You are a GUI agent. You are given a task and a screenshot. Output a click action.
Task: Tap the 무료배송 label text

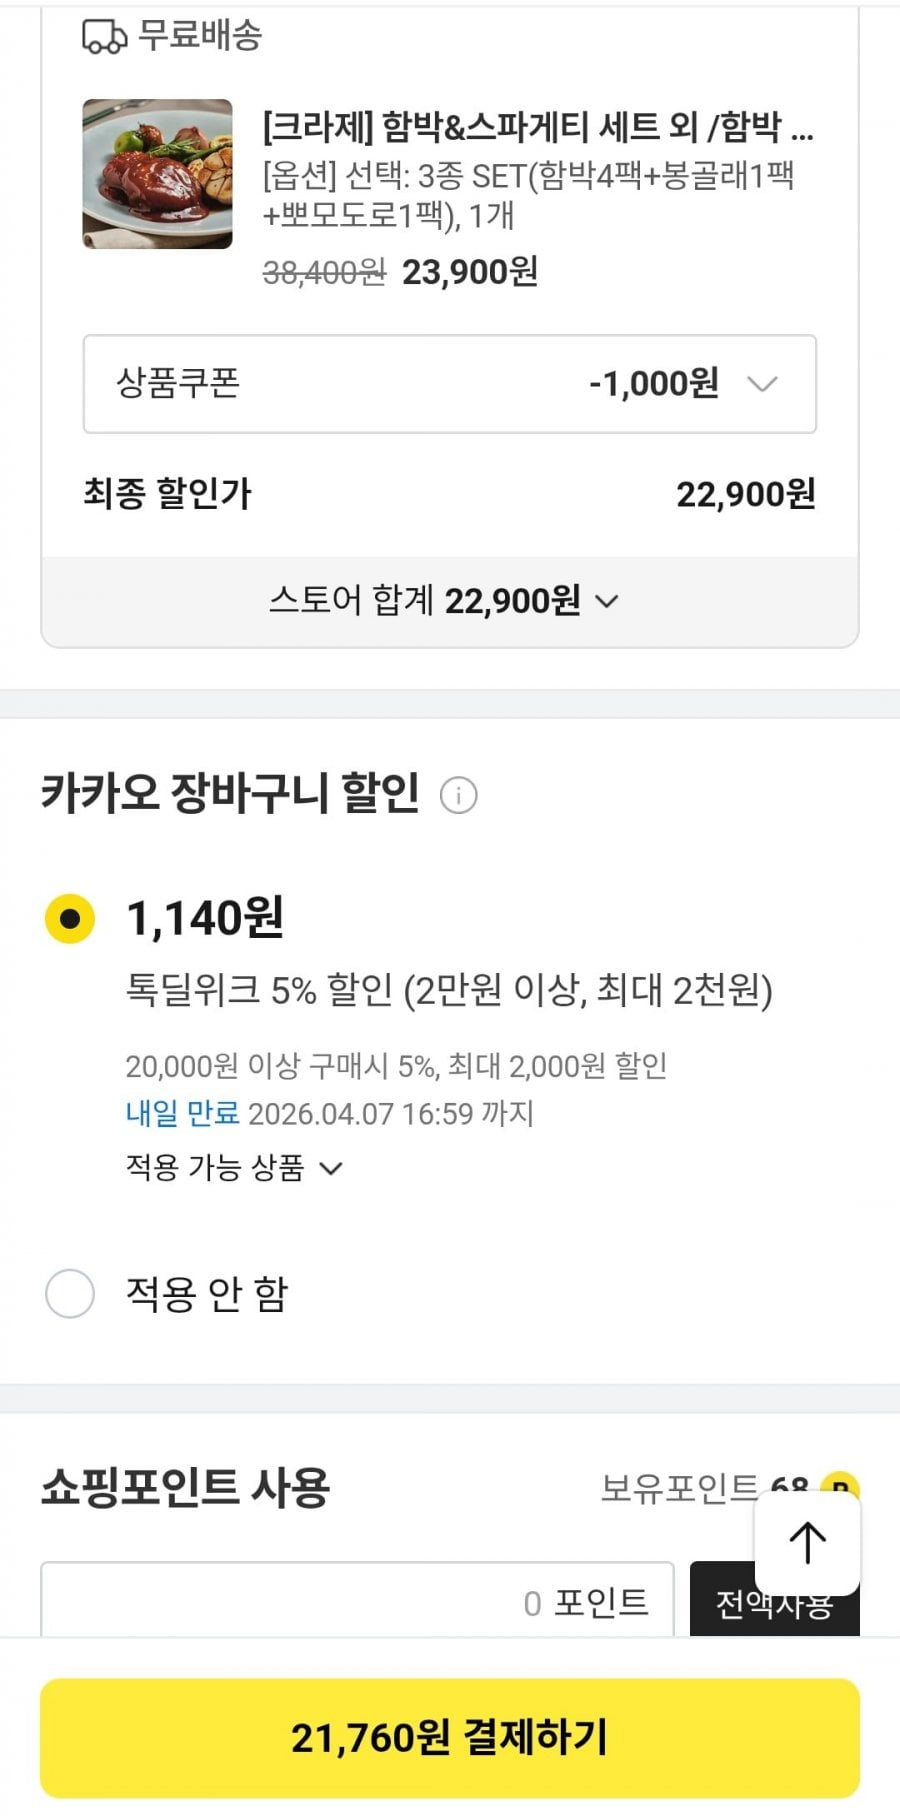tap(200, 36)
